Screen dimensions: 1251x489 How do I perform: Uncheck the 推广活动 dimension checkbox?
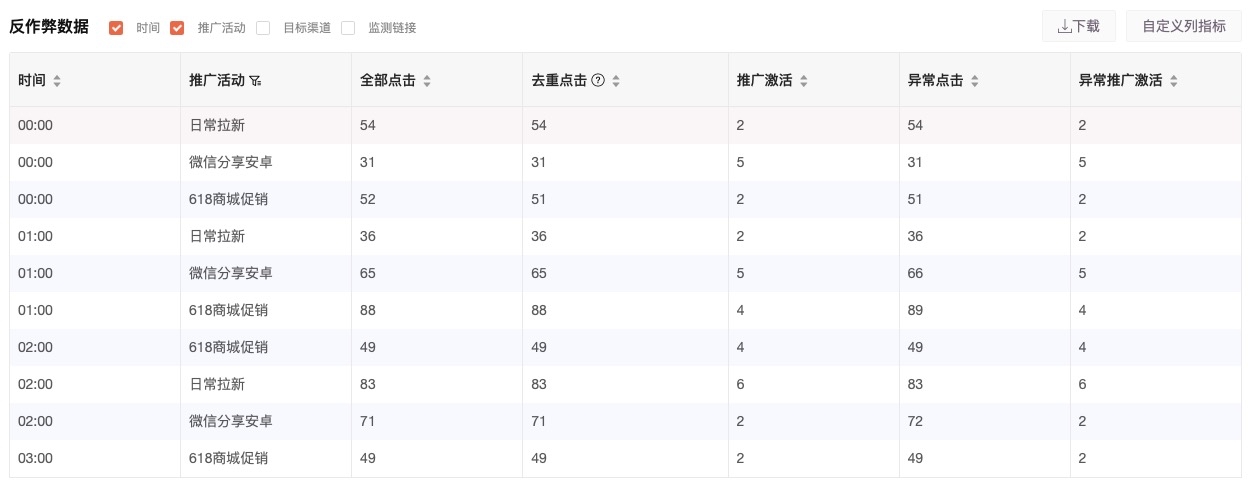point(177,28)
